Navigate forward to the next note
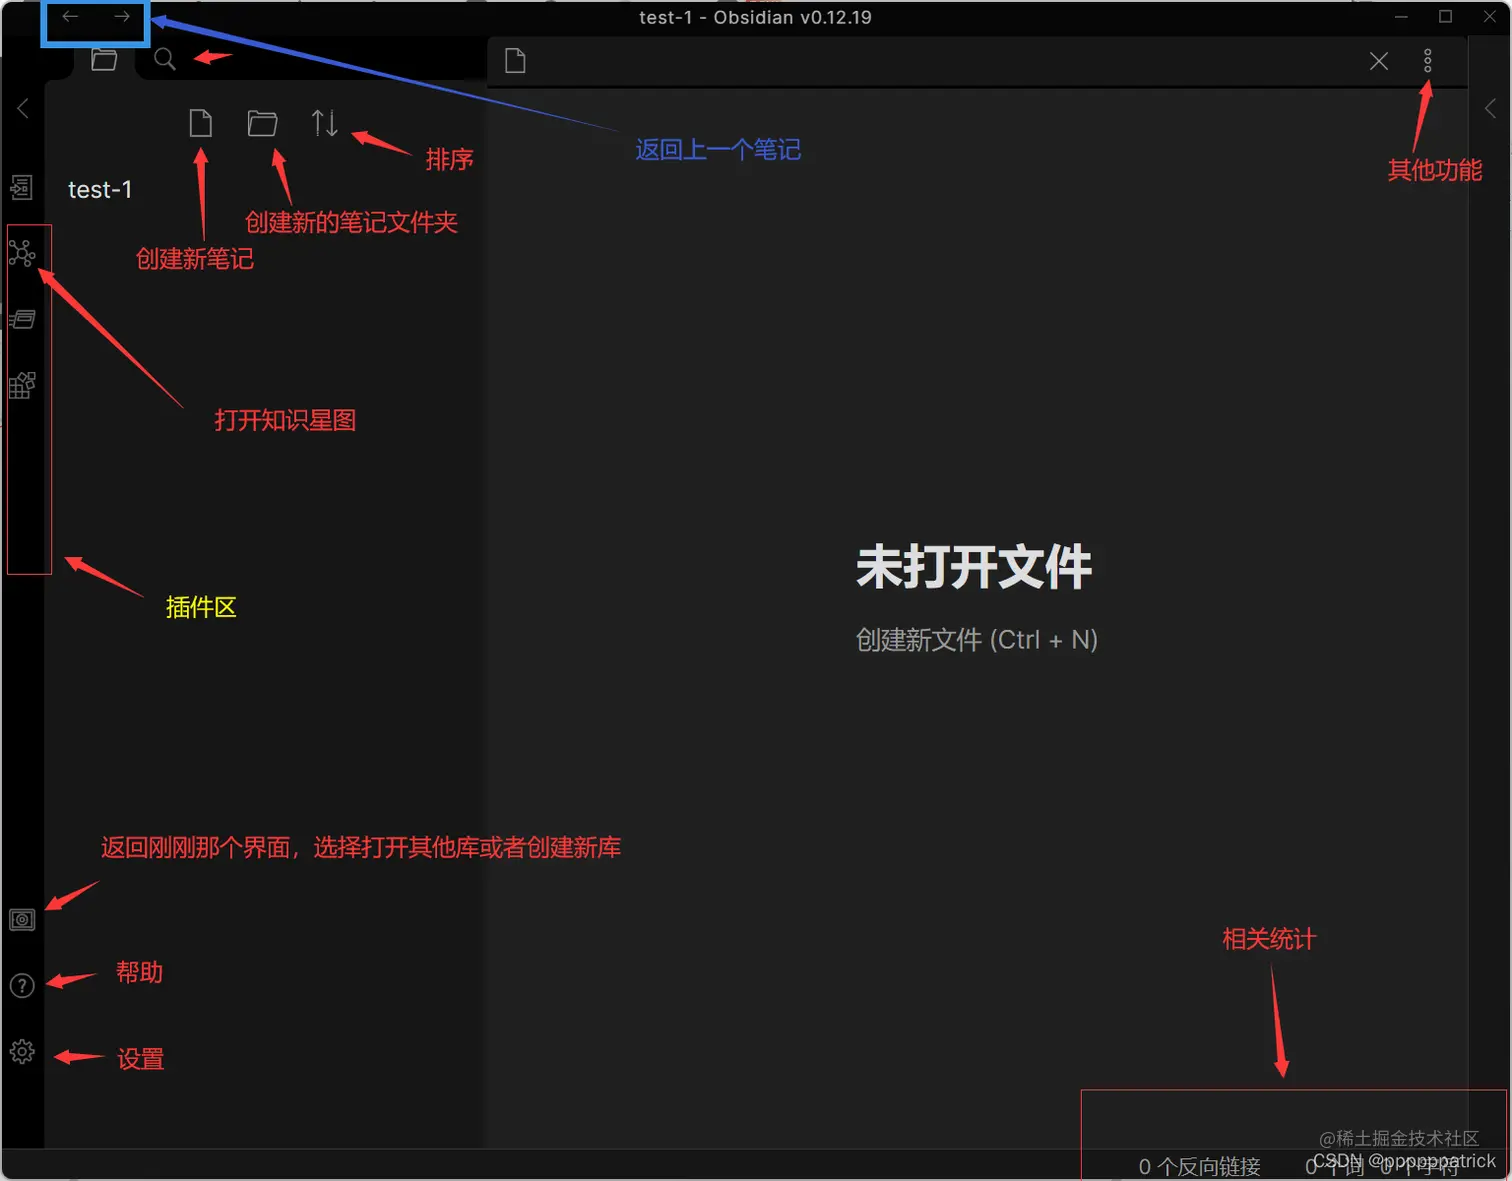Screen dimensions: 1512x1181 [122, 16]
